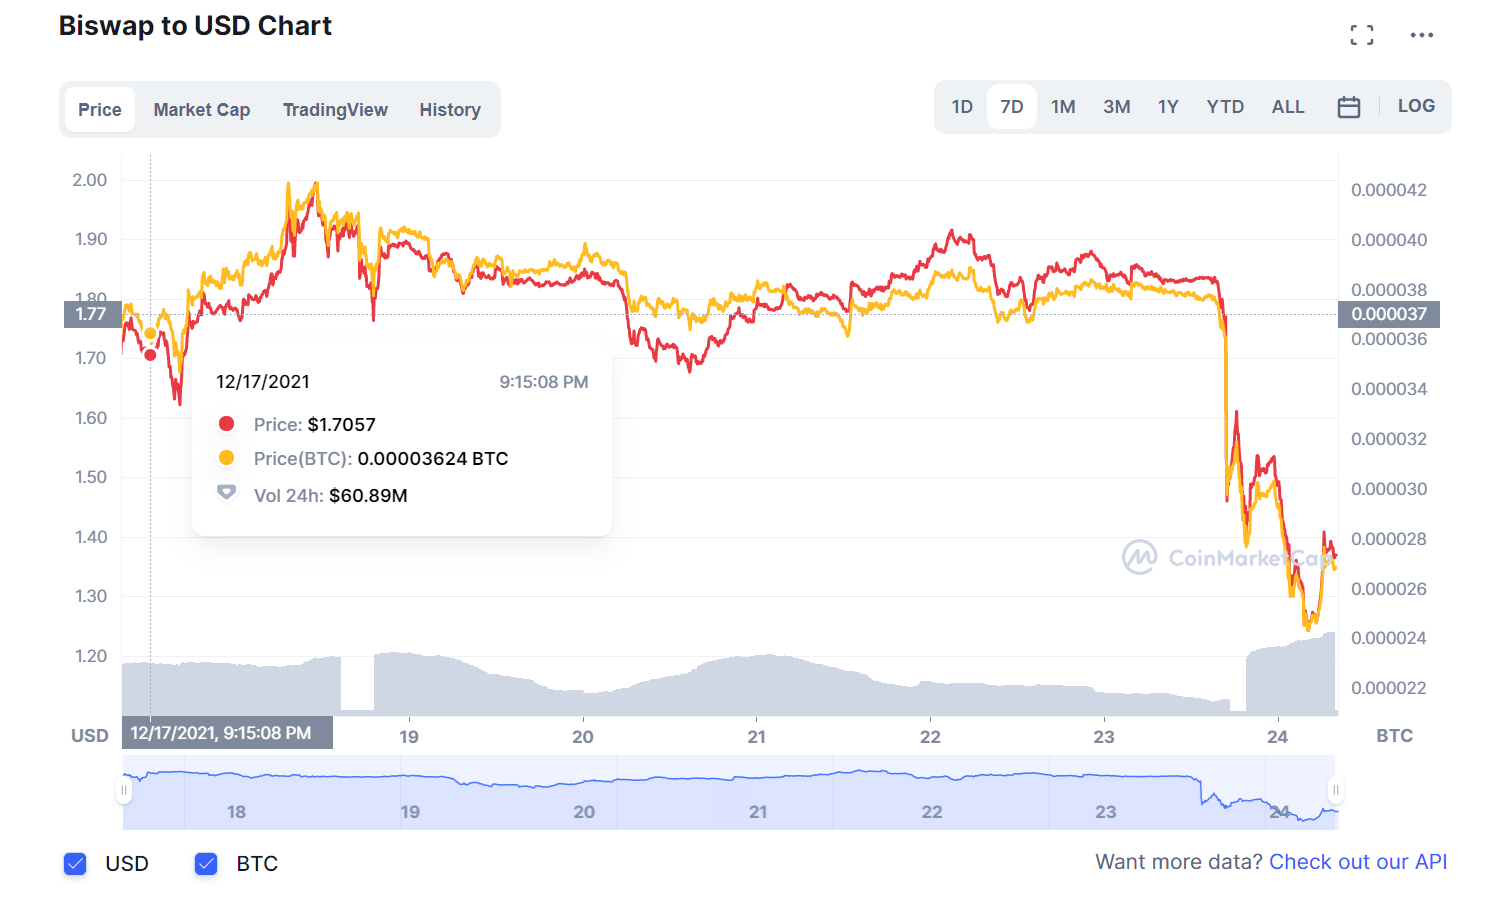Click the 0.000037 BTC price axis label
Viewport: 1491px width, 900px height.
coord(1389,314)
